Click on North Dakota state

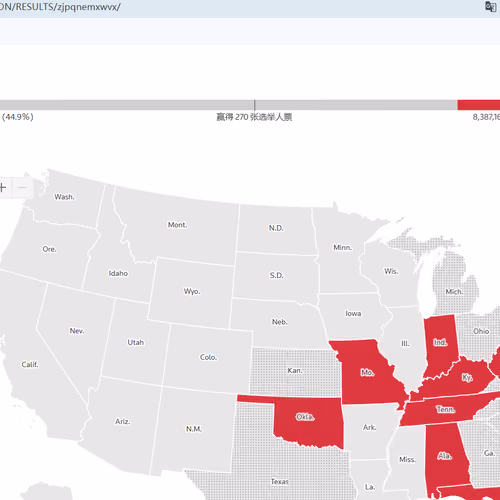click(x=276, y=228)
